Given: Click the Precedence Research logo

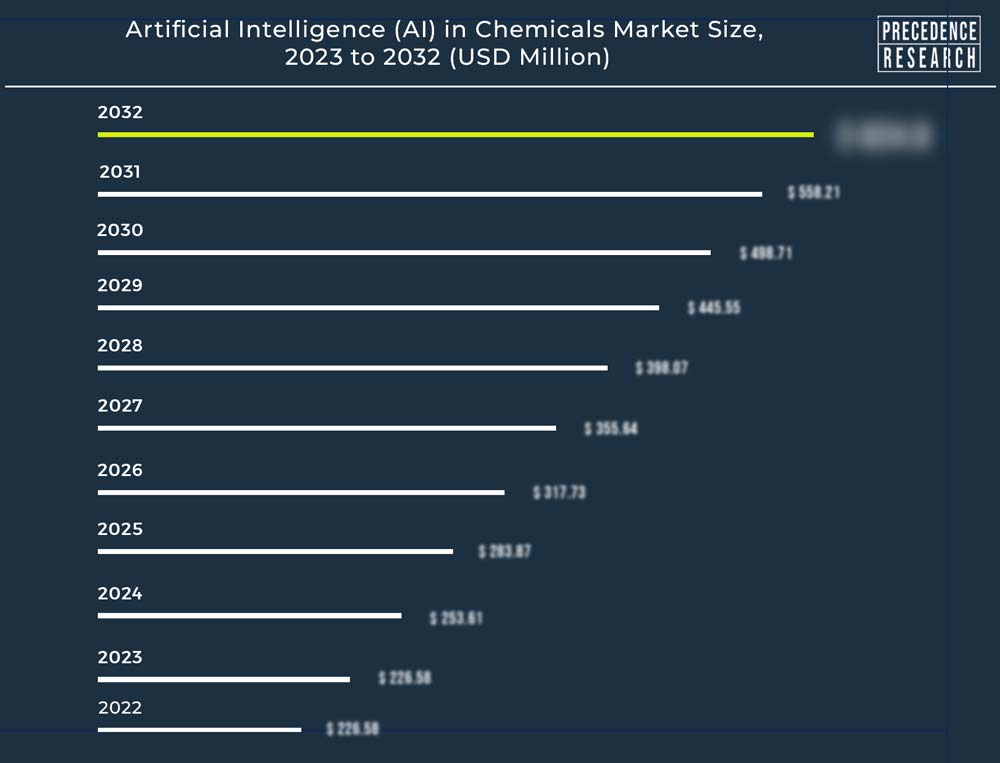Looking at the screenshot, I should 928,45.
